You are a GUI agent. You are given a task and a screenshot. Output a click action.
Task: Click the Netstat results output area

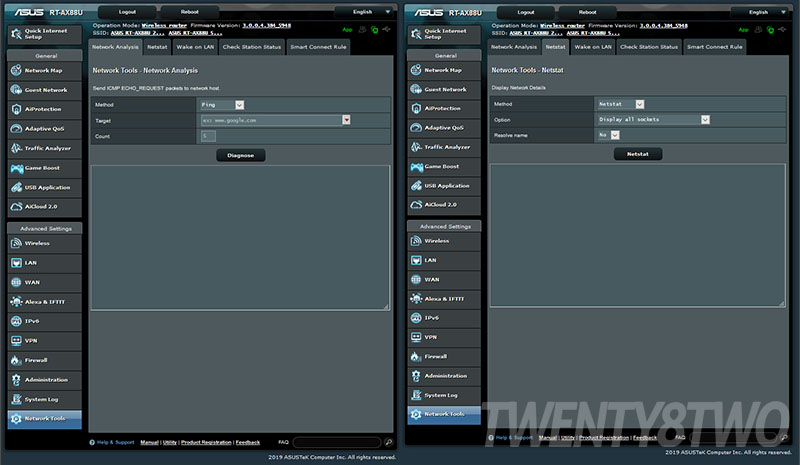pos(638,235)
